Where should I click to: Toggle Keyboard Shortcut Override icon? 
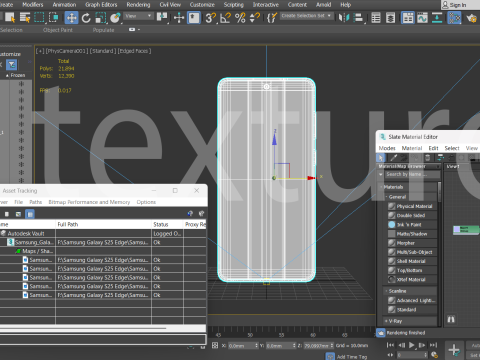[194, 17]
